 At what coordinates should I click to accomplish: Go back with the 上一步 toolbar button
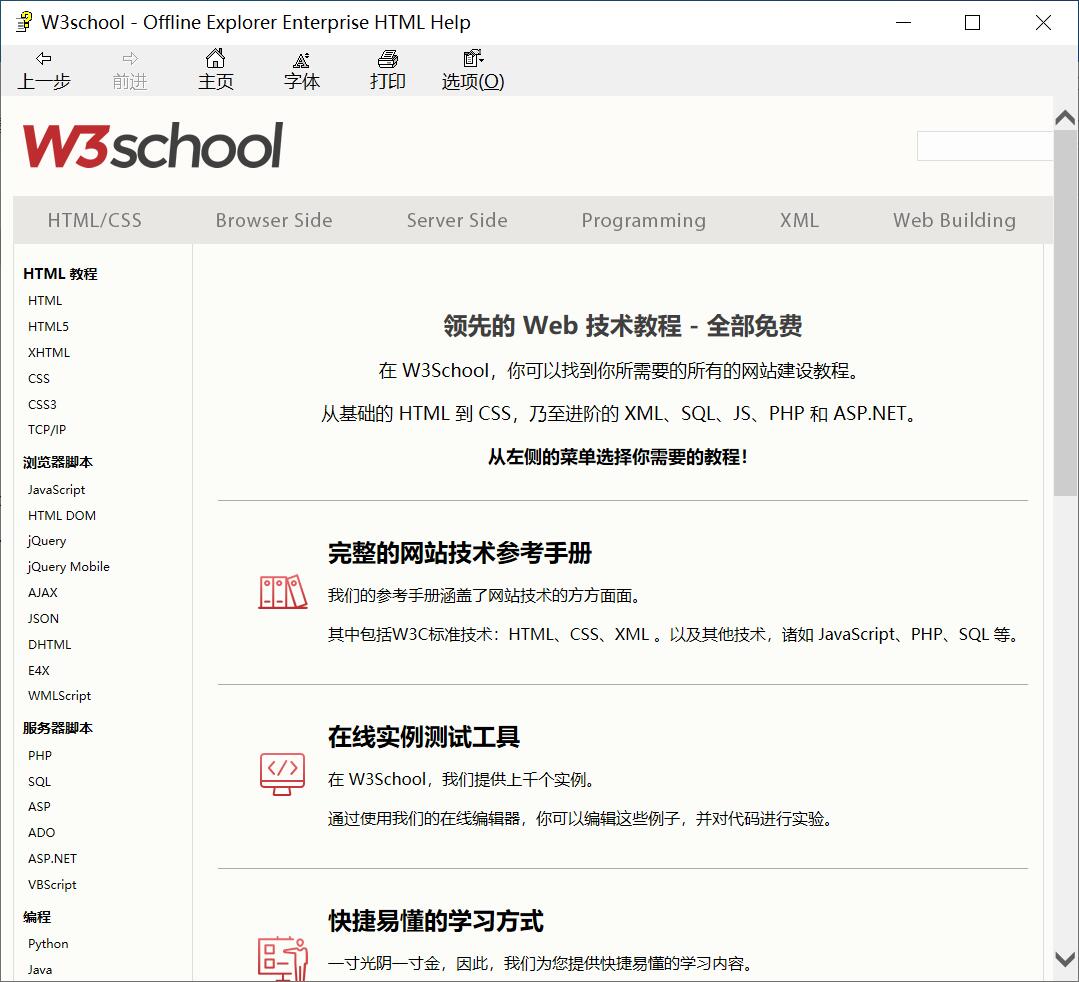(x=44, y=70)
